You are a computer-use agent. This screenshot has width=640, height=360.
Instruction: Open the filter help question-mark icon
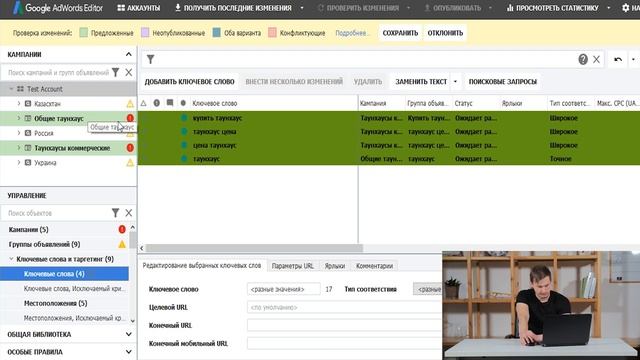pyautogui.click(x=583, y=60)
